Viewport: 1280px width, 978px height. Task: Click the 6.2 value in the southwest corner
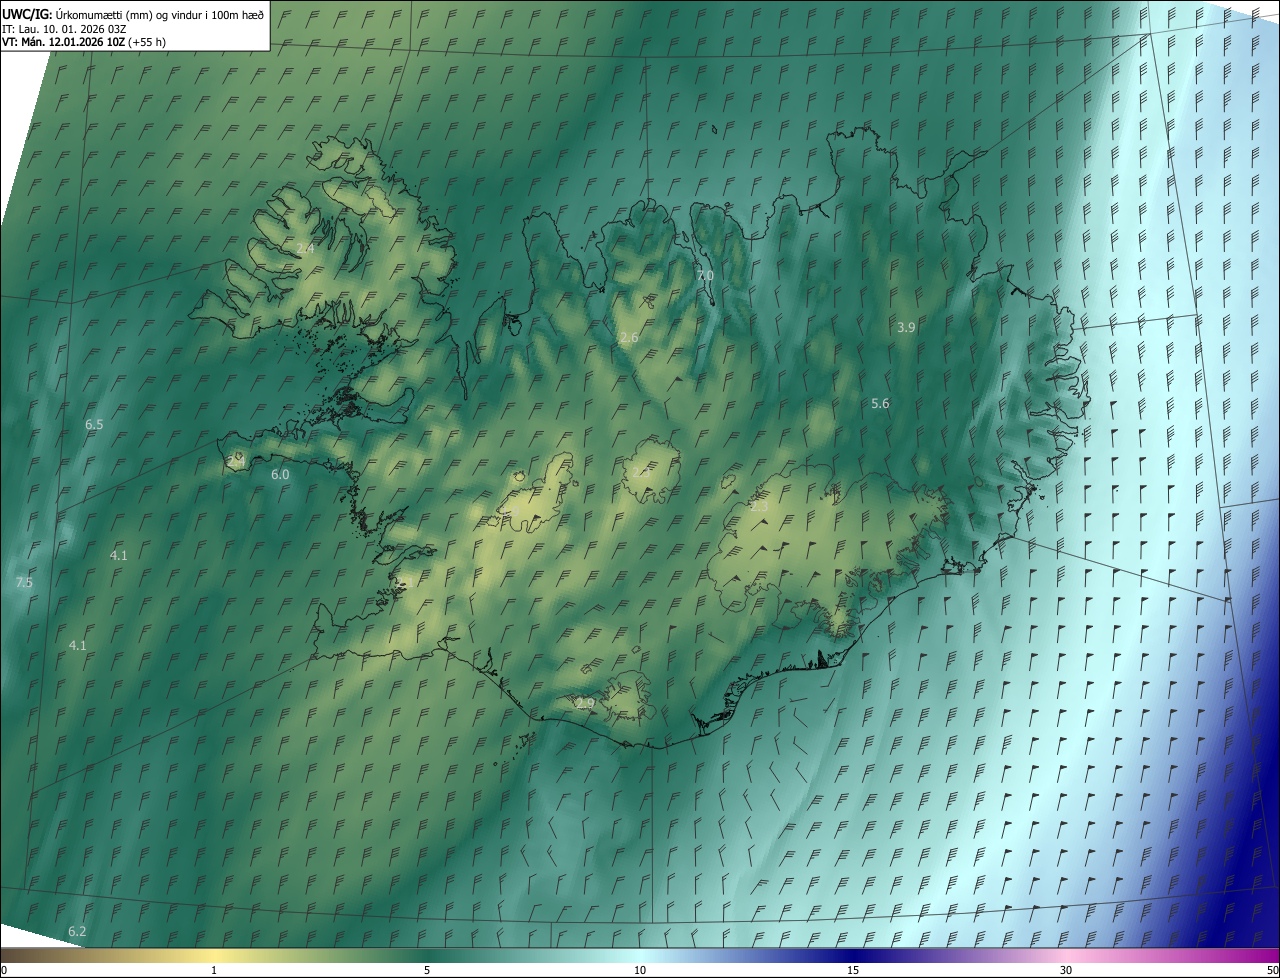click(77, 932)
